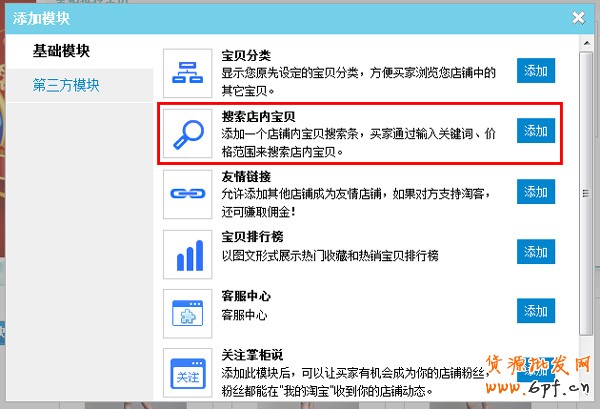Click the 关注掌柜说 module icon
The image size is (600, 409).
coord(188,370)
